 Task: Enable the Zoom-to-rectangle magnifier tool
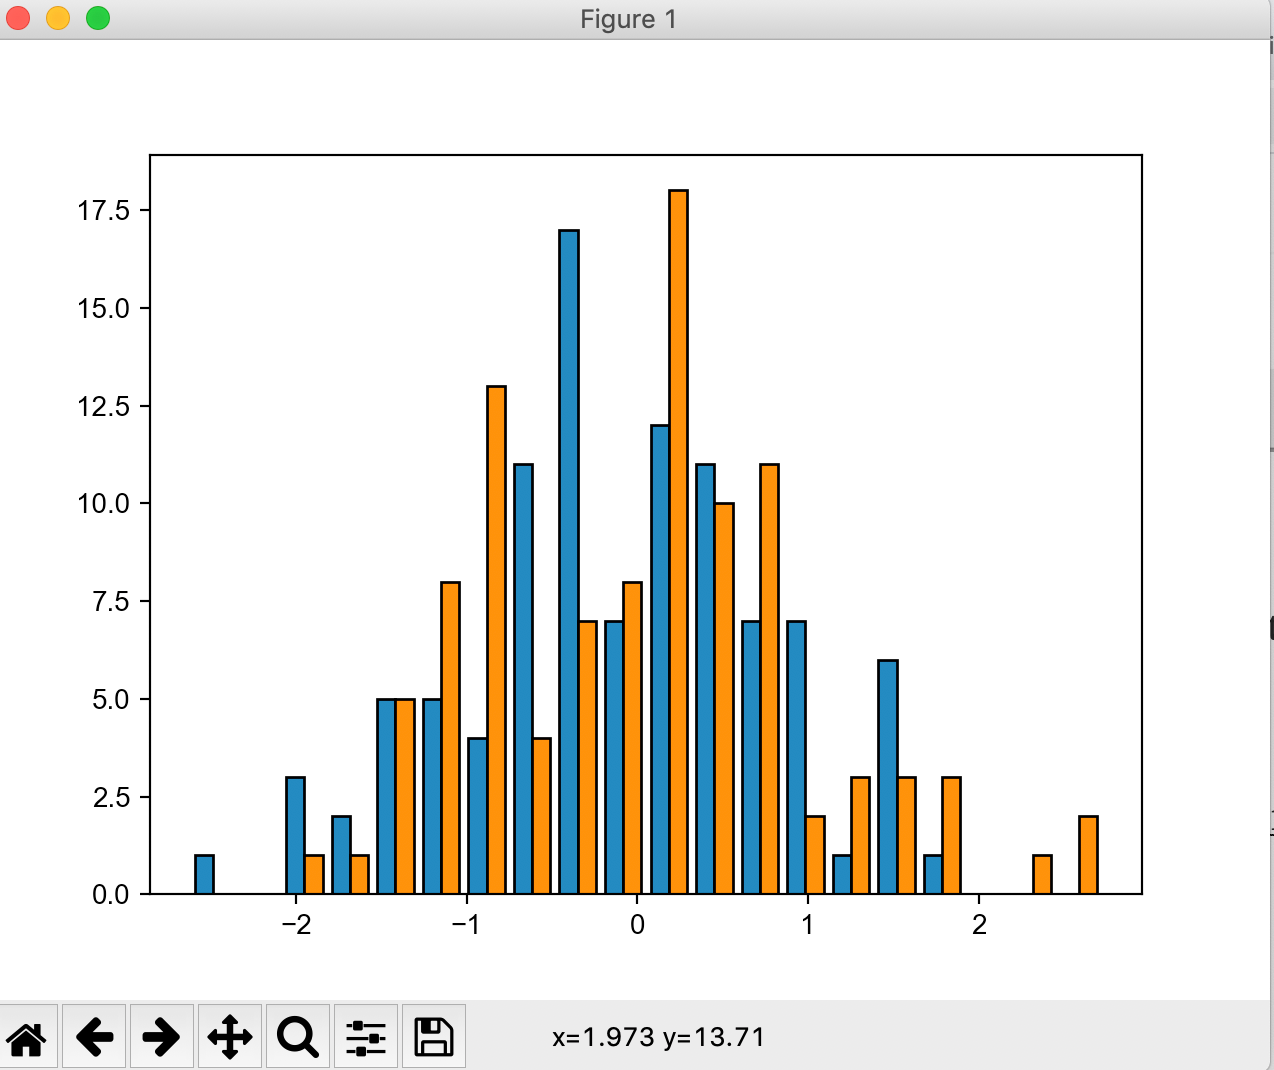296,1037
